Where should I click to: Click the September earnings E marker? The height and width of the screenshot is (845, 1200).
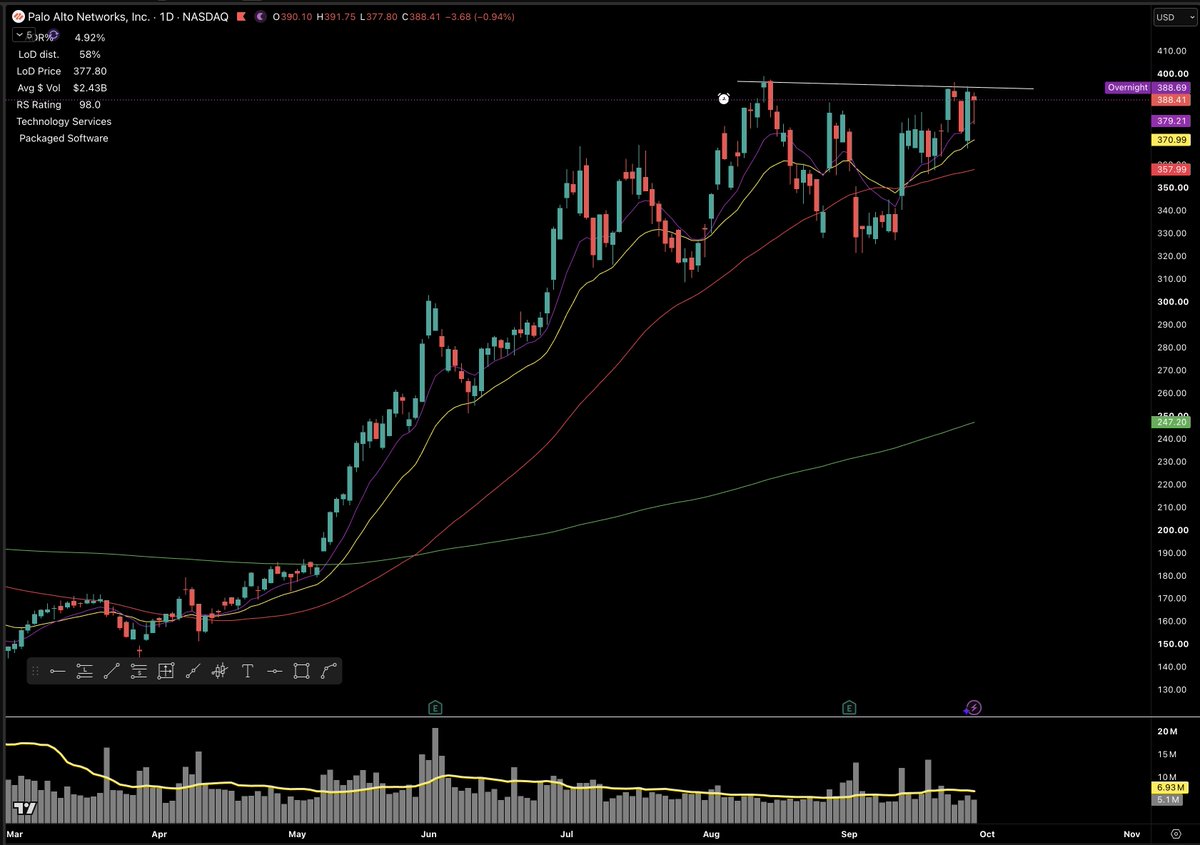(849, 707)
